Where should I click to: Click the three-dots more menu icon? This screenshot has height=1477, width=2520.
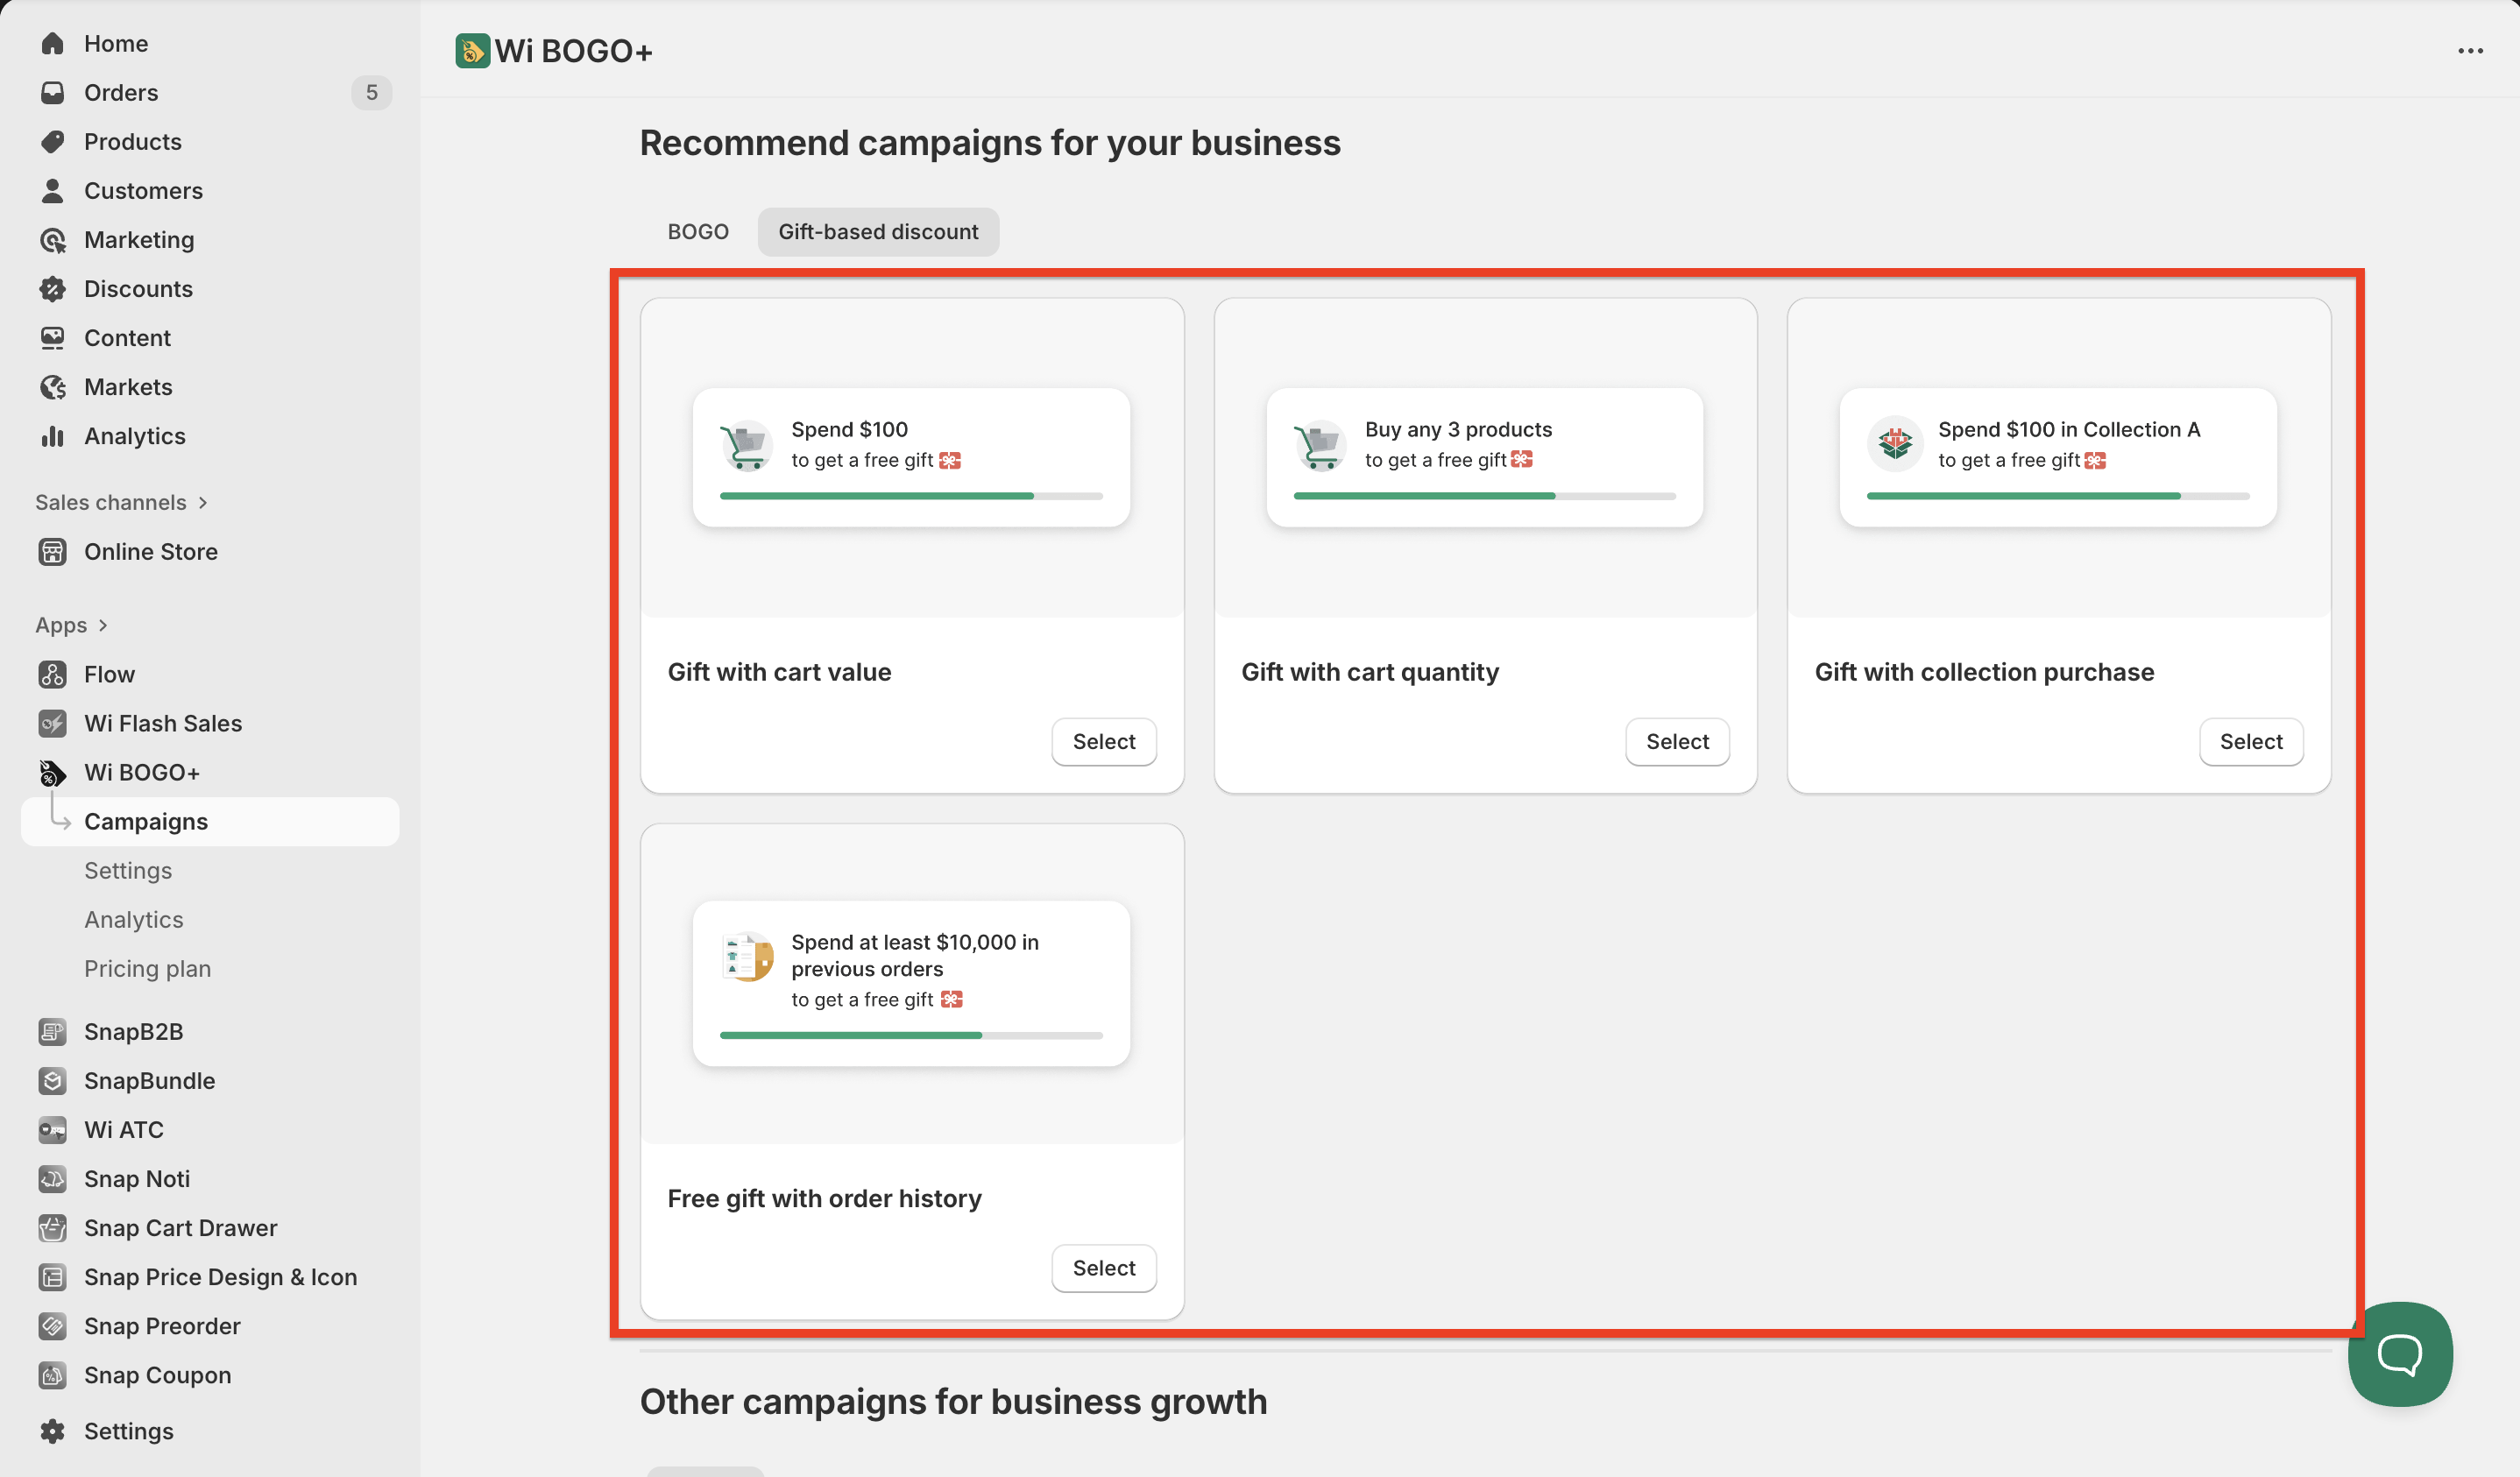tap(2470, 51)
